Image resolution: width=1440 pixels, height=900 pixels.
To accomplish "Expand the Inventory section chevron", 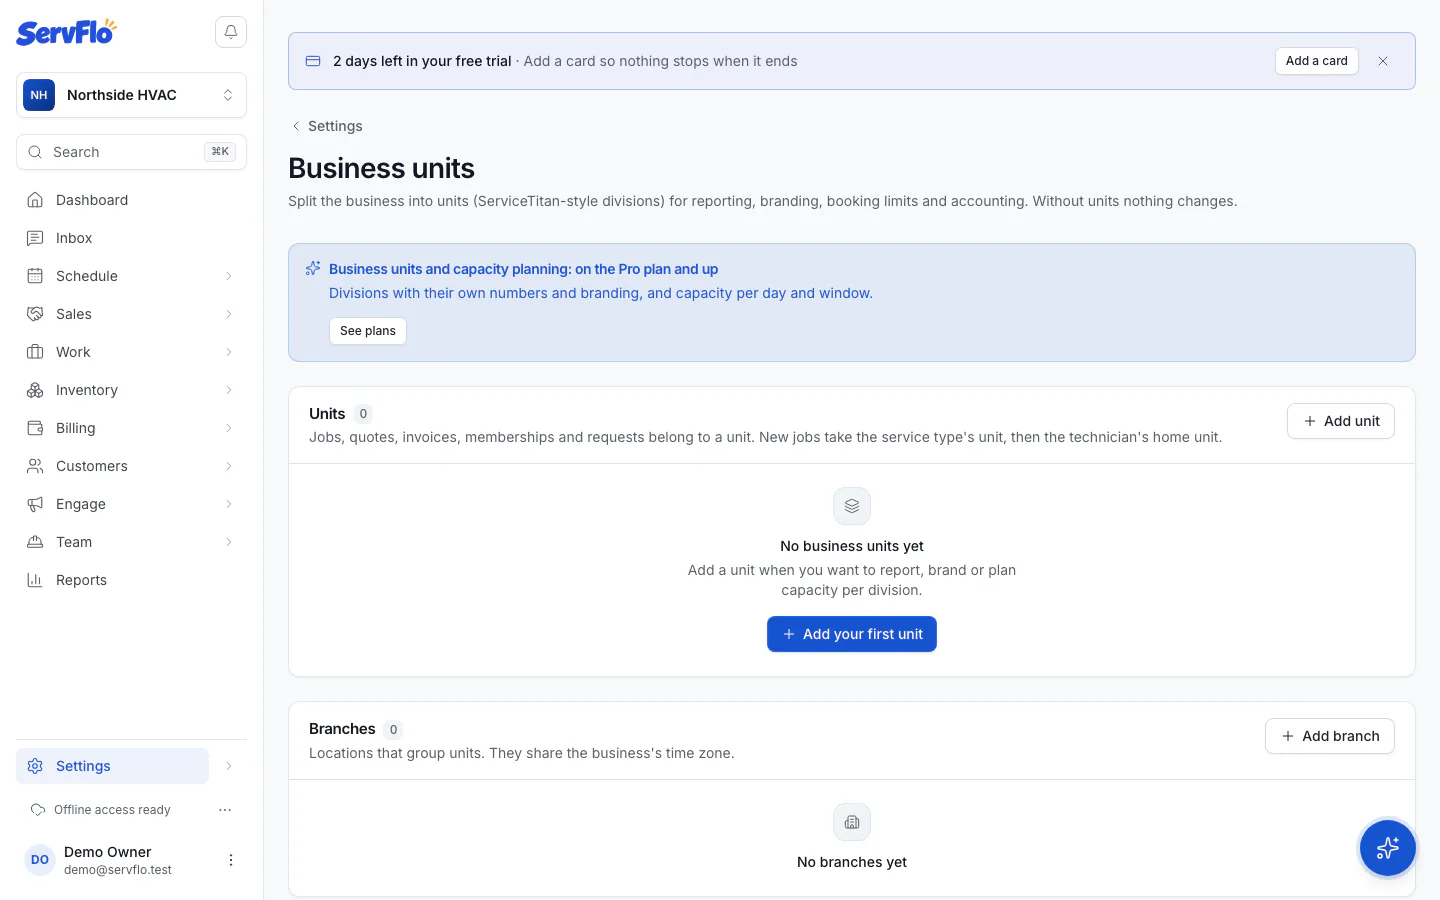I will 229,390.
